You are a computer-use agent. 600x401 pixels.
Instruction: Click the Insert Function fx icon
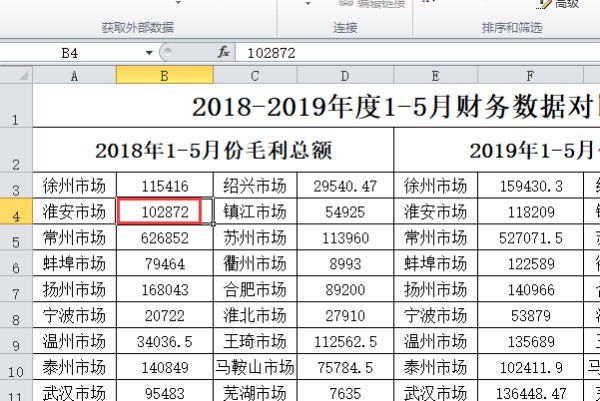click(224, 52)
